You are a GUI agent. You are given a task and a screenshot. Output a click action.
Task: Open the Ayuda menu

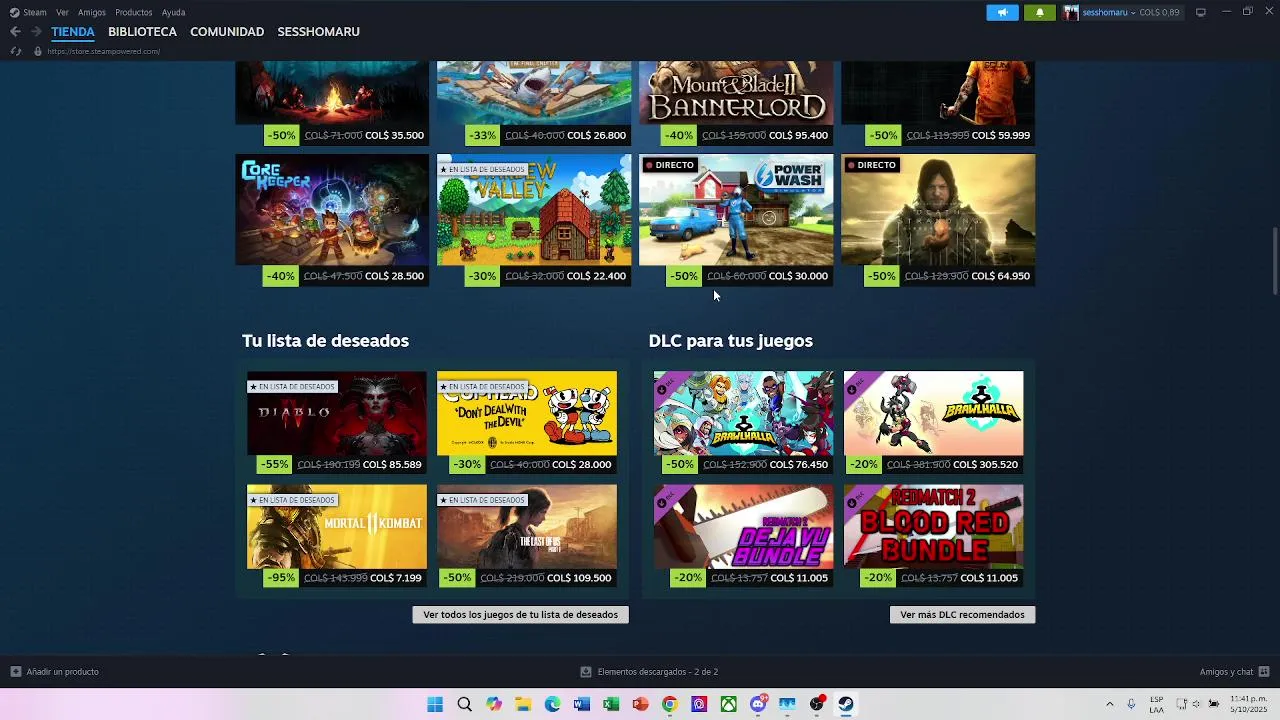[173, 12]
